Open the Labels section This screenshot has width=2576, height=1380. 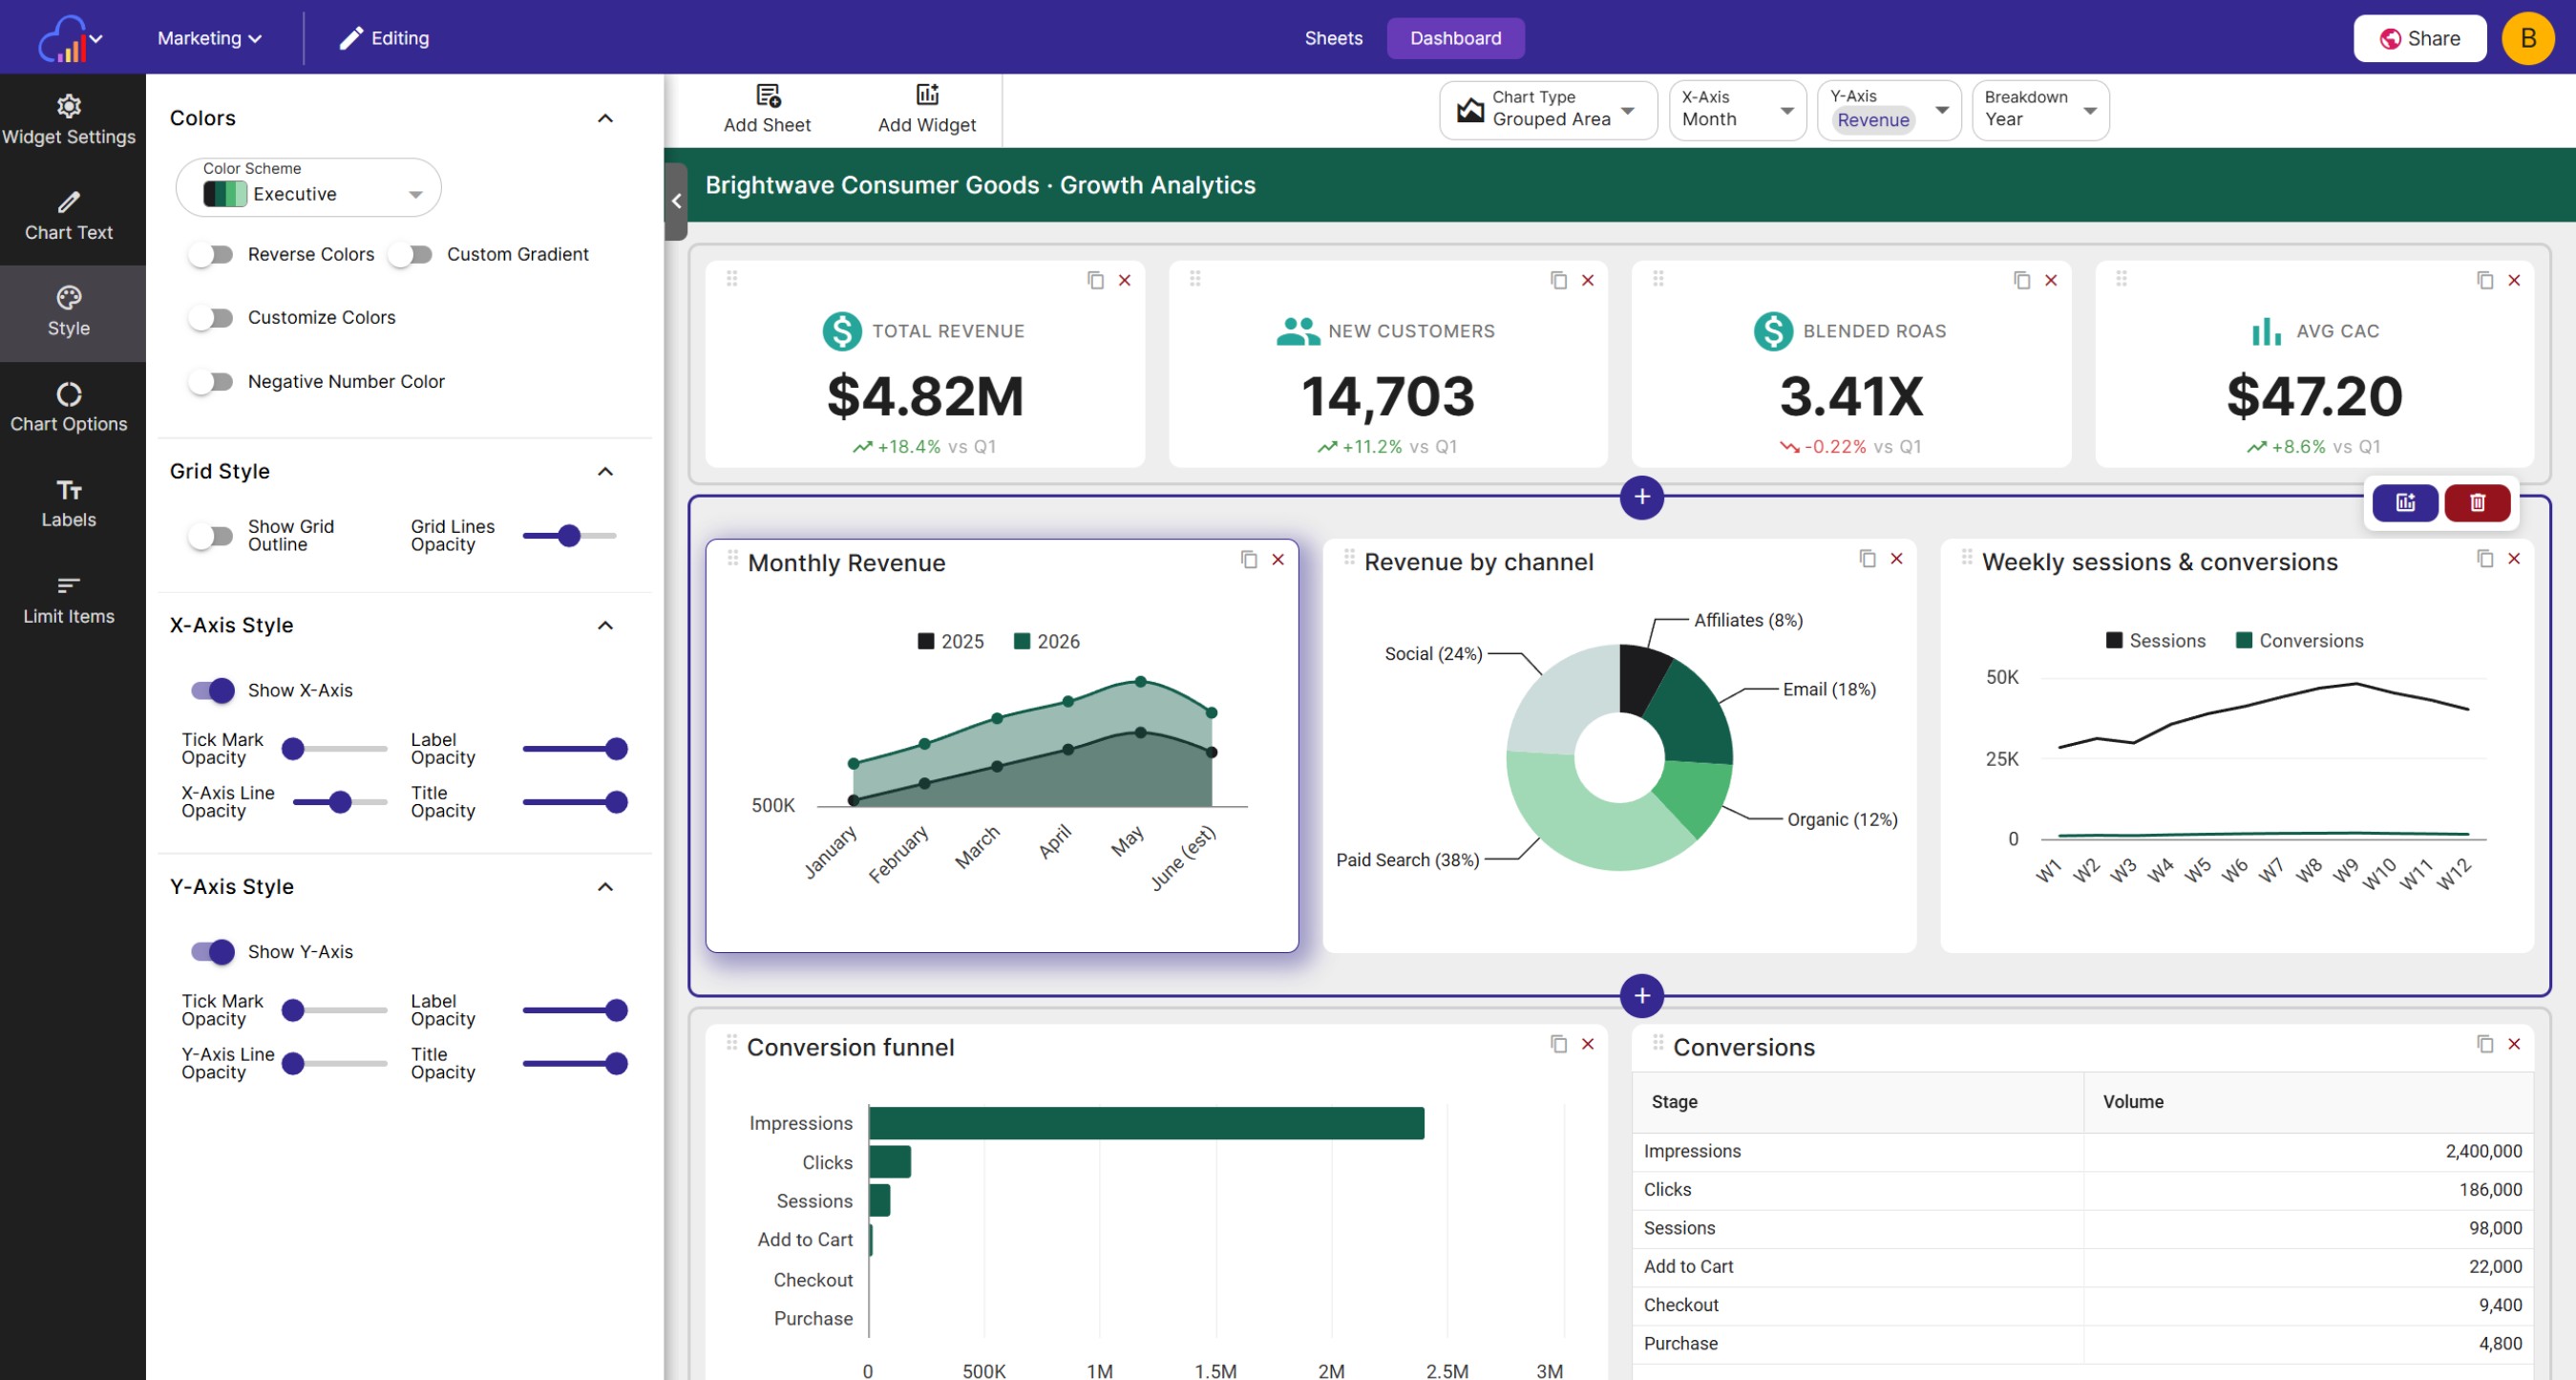tap(69, 504)
